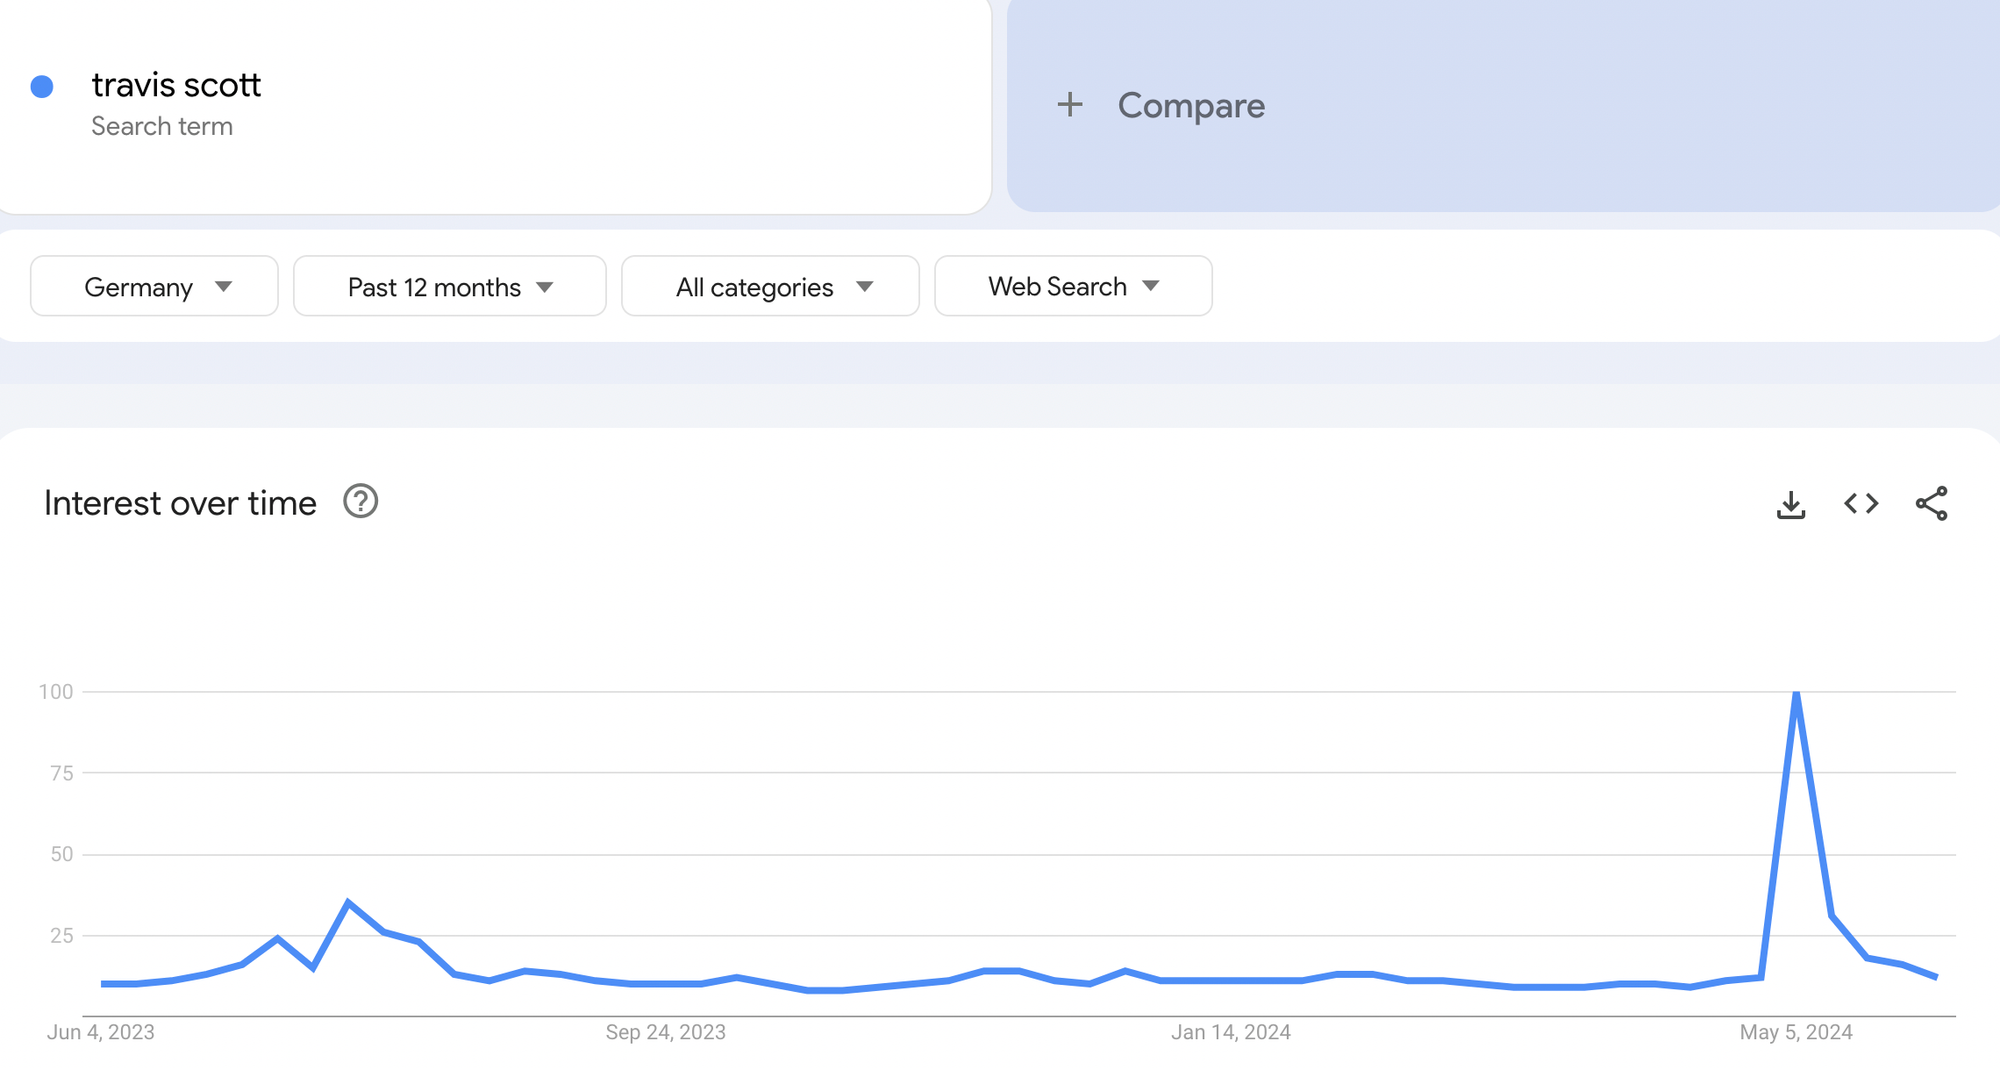Click the Jan 14, 2024 timeline label

1232,1032
